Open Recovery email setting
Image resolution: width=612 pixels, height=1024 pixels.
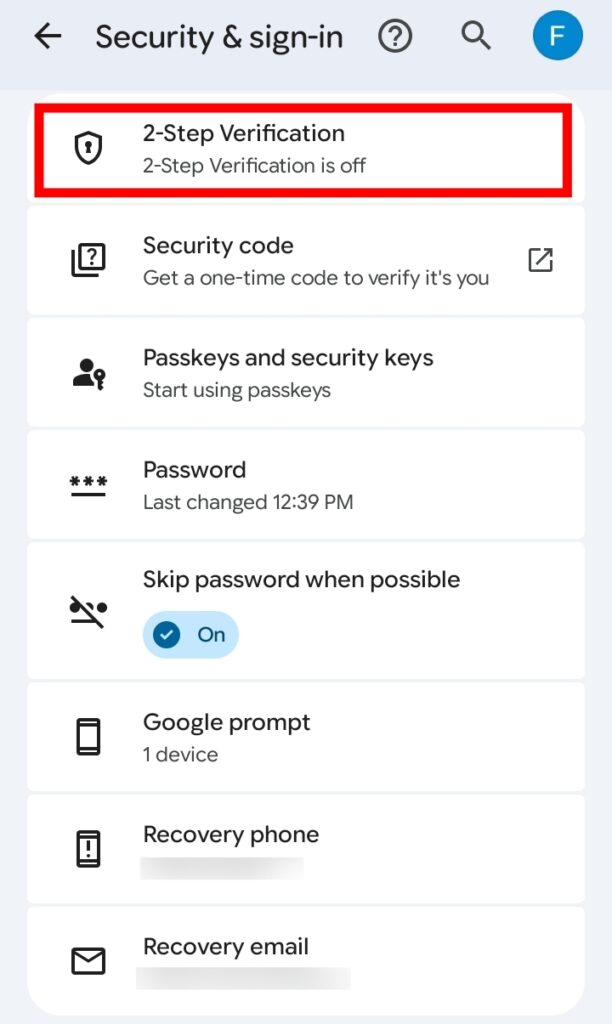click(x=300, y=961)
